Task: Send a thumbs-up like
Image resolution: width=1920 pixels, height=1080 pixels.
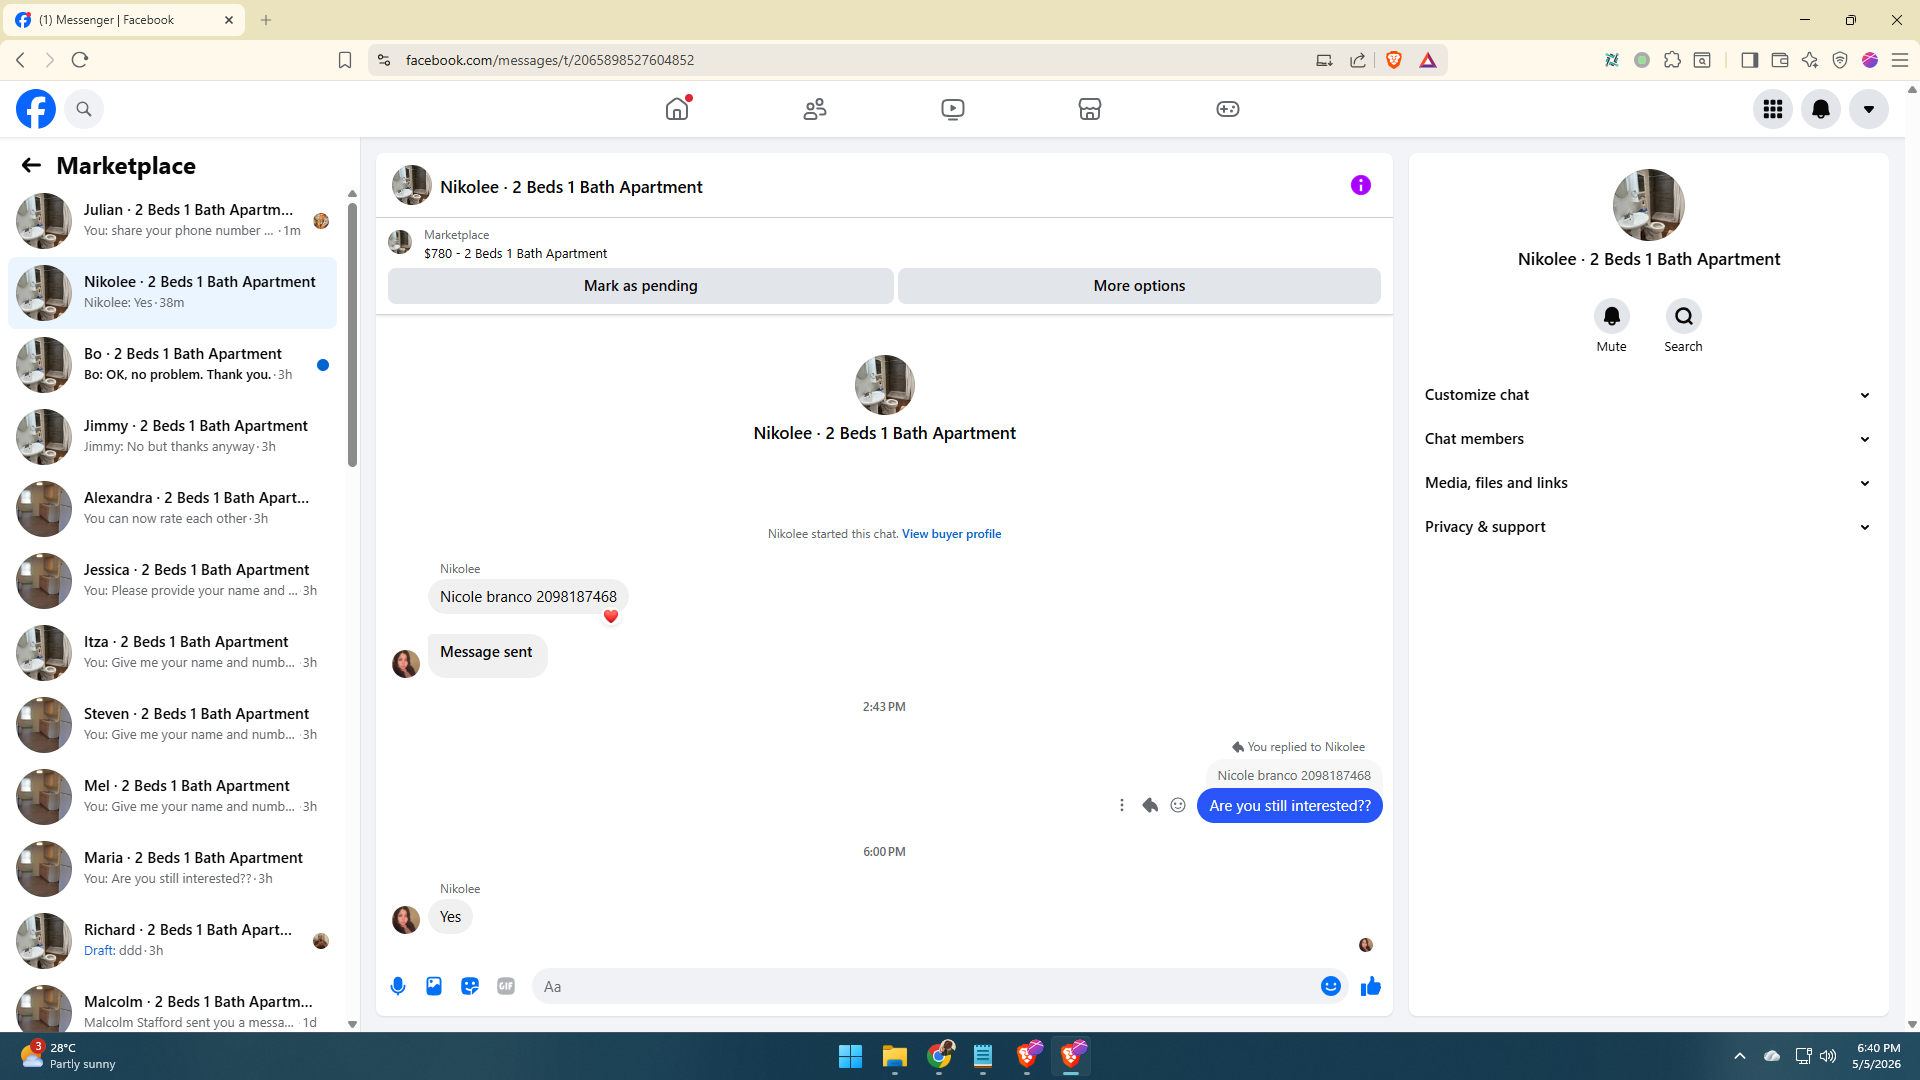Action: pos(1371,986)
